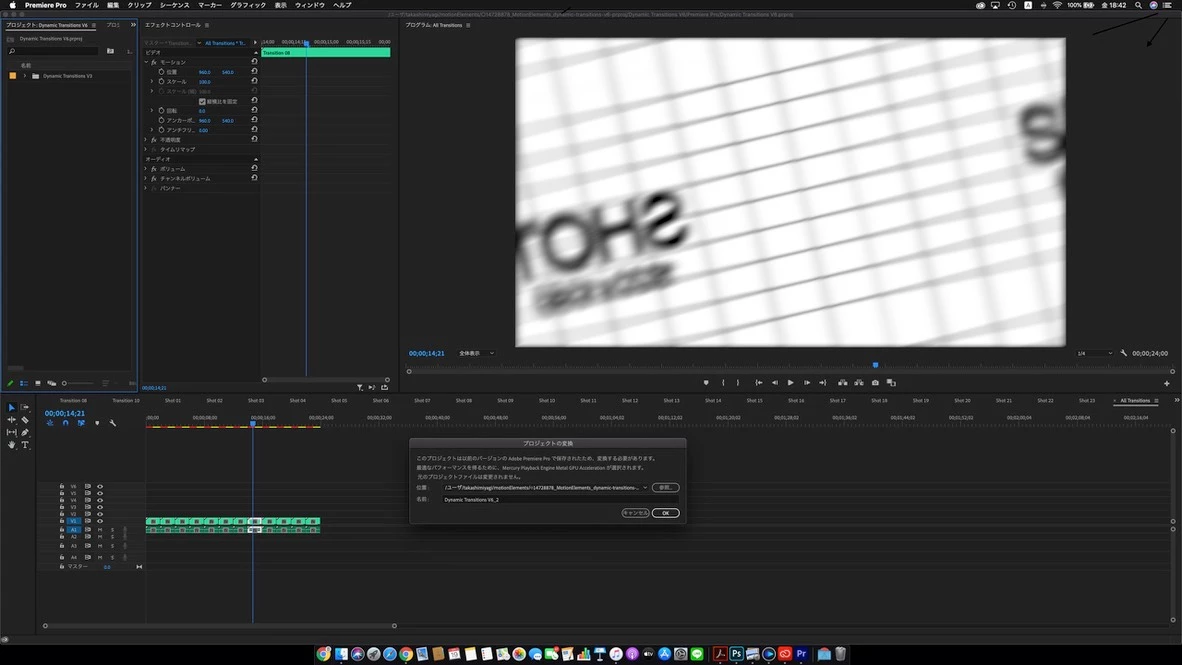The image size is (1182, 665).
Task: Click the New Bin folder icon in Project panel
Action: coord(110,51)
